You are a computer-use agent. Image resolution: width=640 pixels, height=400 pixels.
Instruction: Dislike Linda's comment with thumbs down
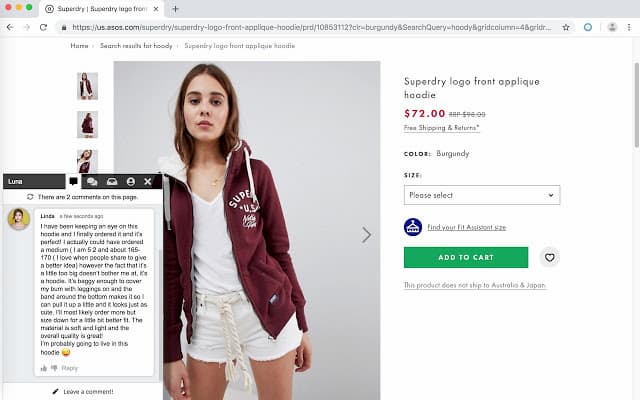click(x=54, y=368)
